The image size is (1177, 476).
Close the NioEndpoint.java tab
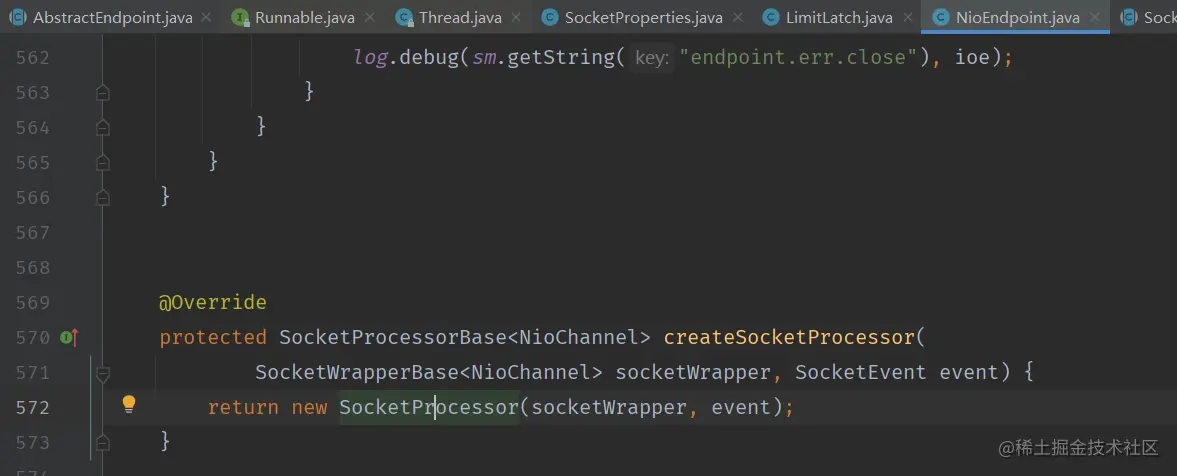pyautogui.click(x=1095, y=18)
